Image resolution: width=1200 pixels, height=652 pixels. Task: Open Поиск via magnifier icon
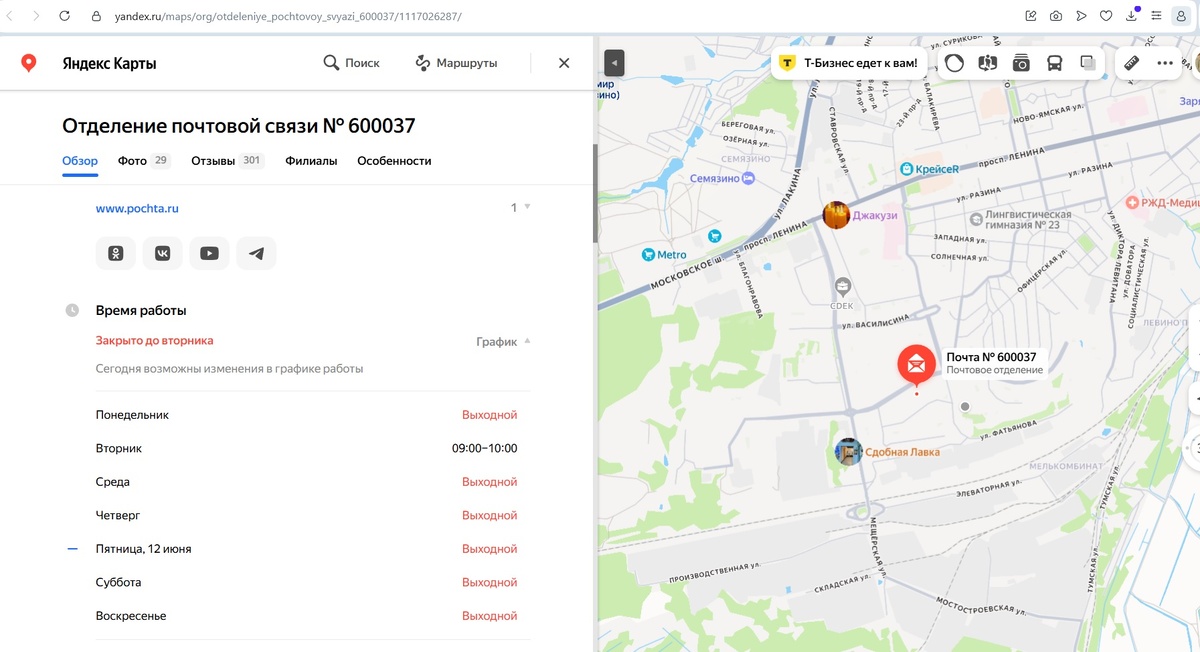pos(352,63)
